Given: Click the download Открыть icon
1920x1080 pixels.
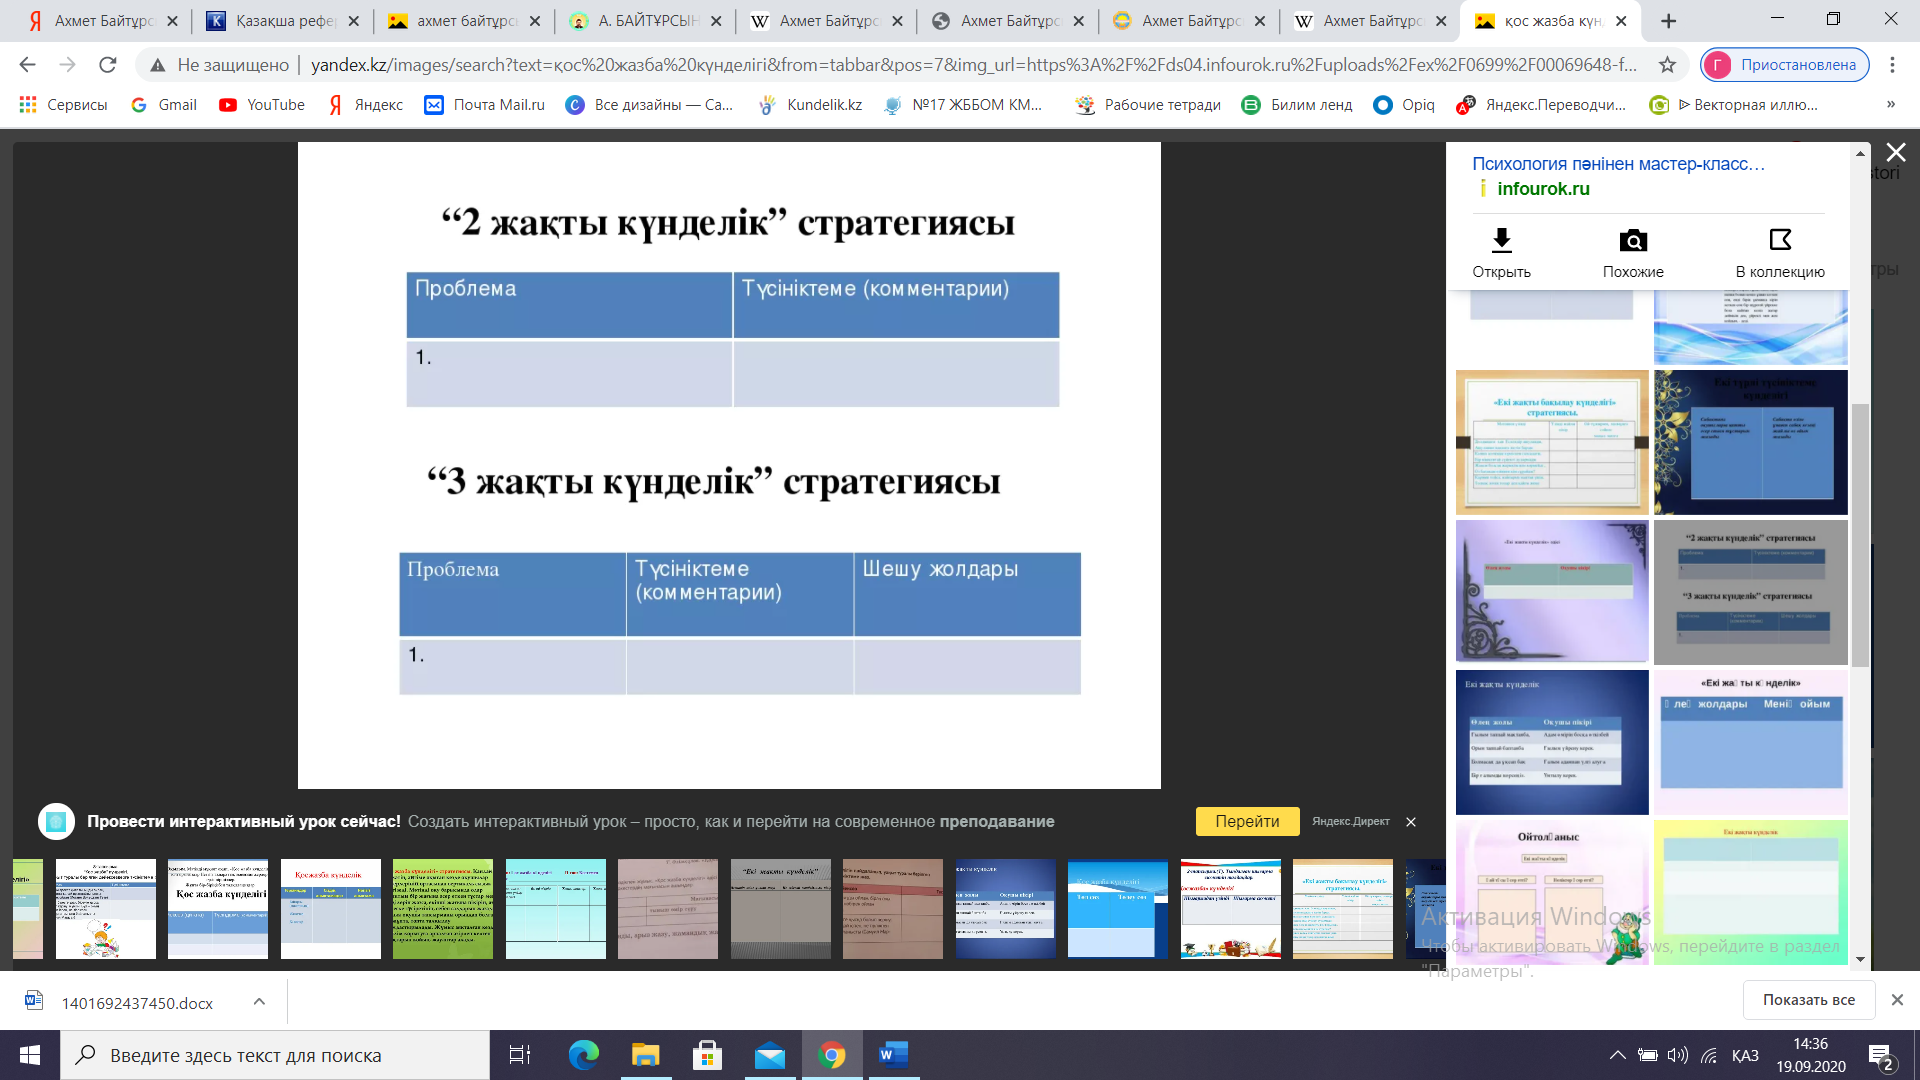Looking at the screenshot, I should [x=1501, y=241].
